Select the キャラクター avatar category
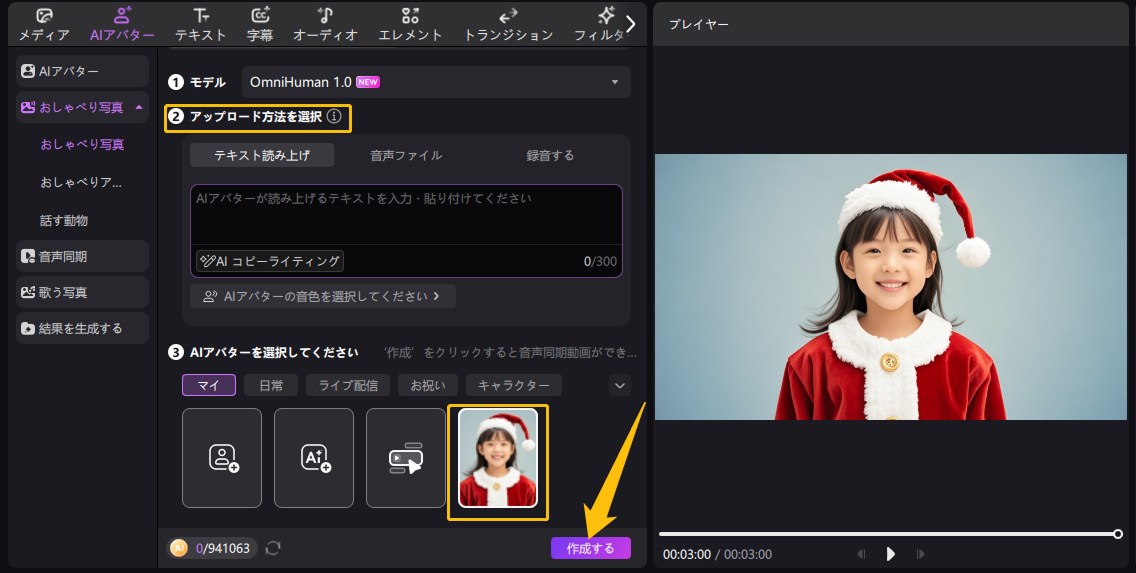Viewport: 1136px width, 573px height. point(514,385)
